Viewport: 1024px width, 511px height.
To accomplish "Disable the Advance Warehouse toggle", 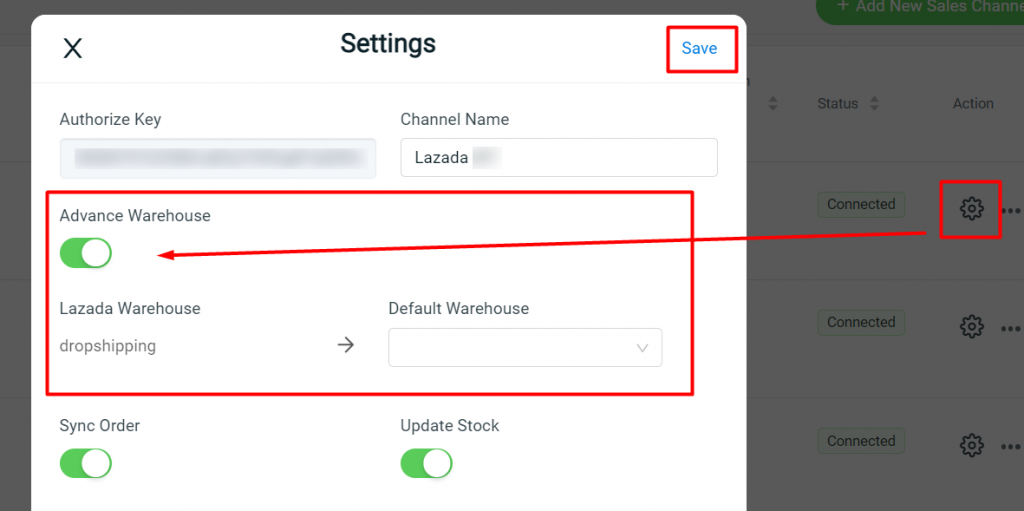I will (x=86, y=253).
